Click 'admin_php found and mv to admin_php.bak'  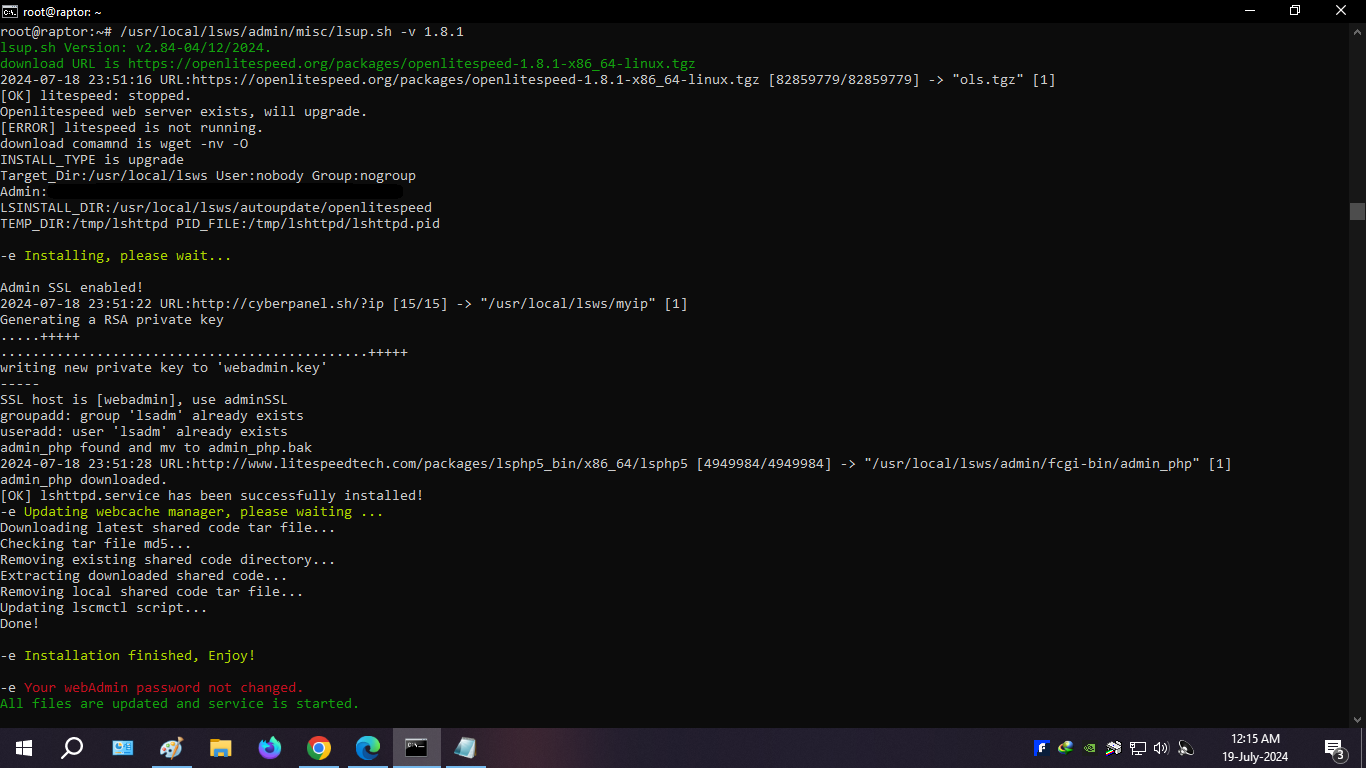click(x=156, y=448)
